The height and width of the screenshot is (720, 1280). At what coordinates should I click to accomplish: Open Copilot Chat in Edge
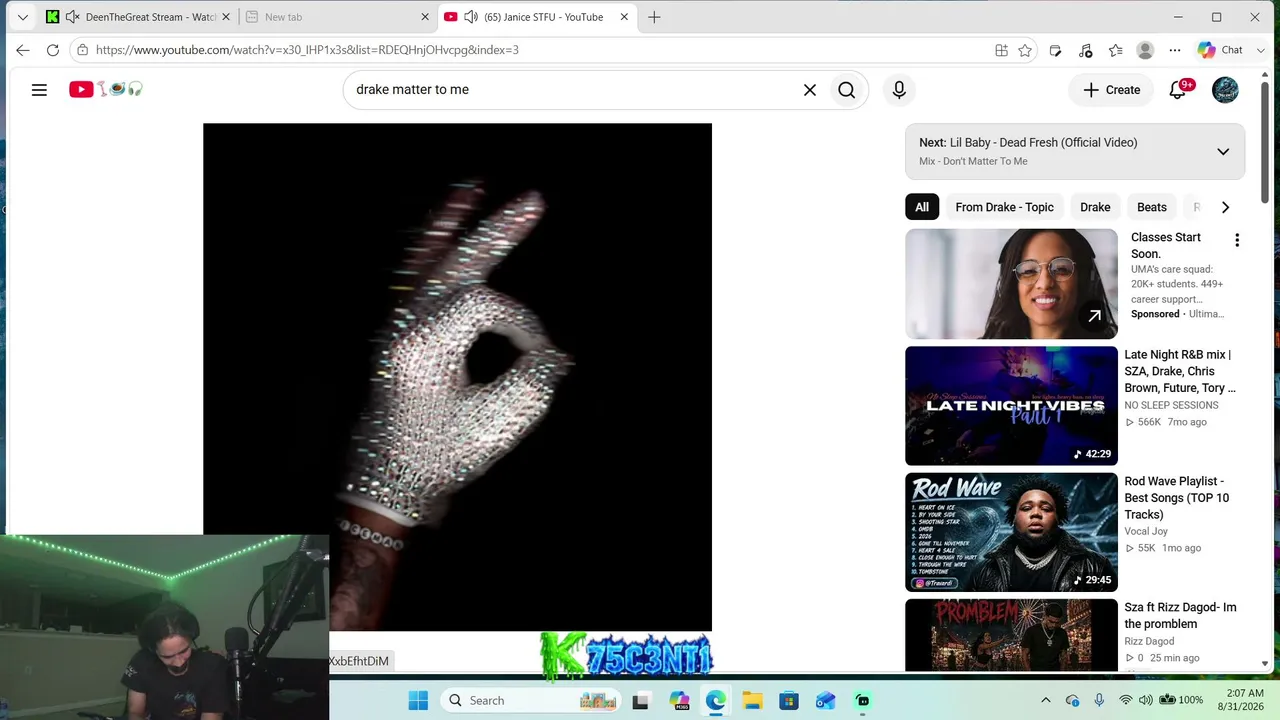(1221, 50)
